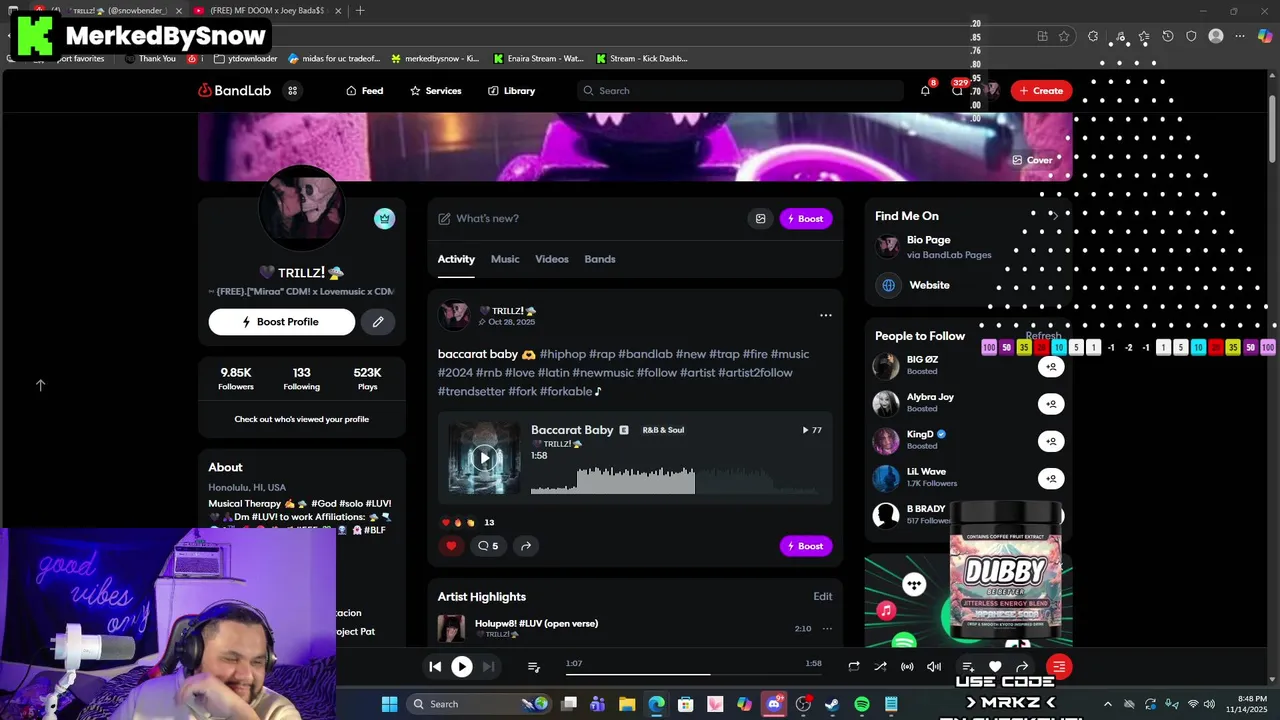The height and width of the screenshot is (720, 1280).
Task: Open the track queue list icon beside next
Action: (534, 667)
